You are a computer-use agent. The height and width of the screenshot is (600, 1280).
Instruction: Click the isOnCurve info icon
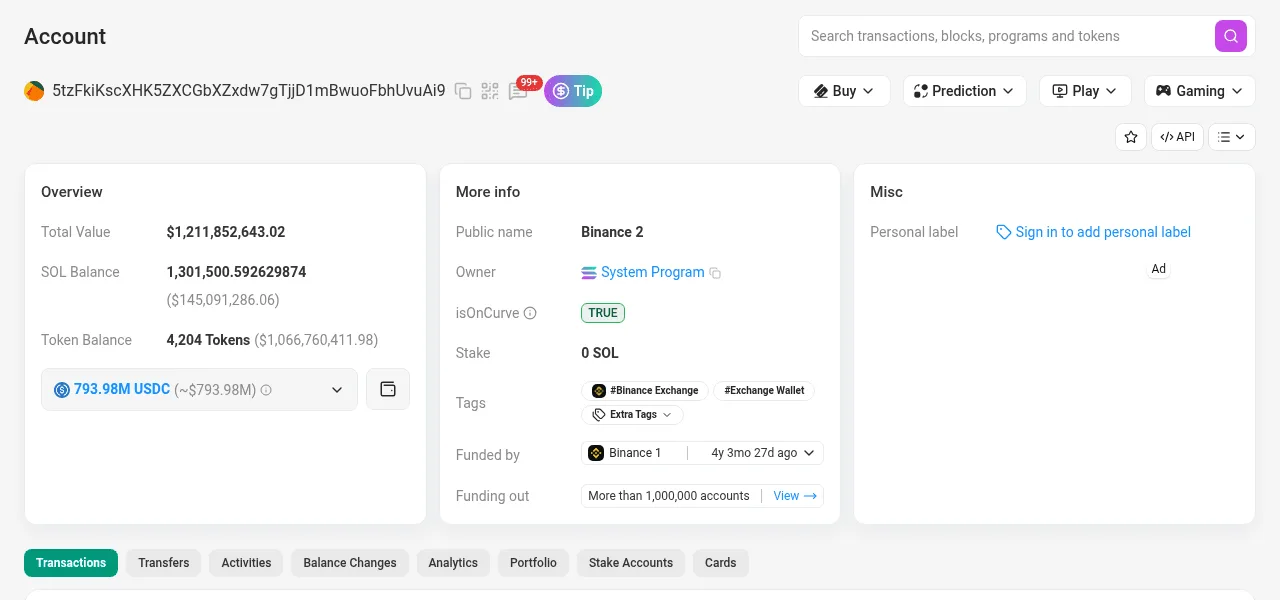click(530, 313)
